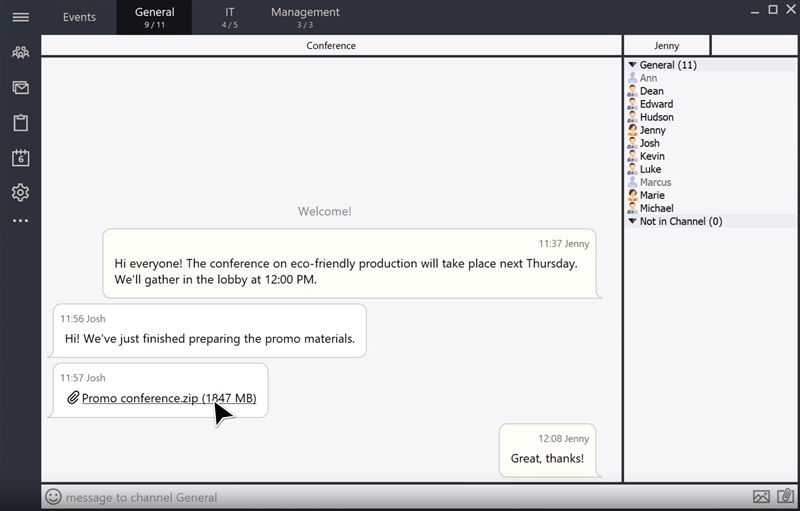Open the messages envelope icon in sidebar
The width and height of the screenshot is (800, 511).
point(20,88)
